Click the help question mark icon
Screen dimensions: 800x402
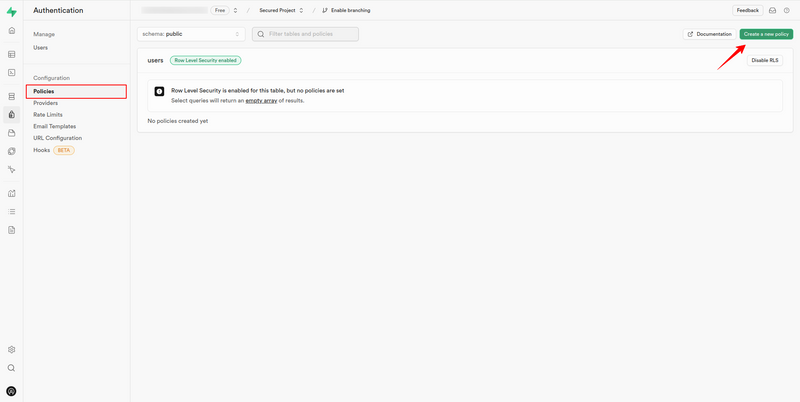[x=786, y=10]
